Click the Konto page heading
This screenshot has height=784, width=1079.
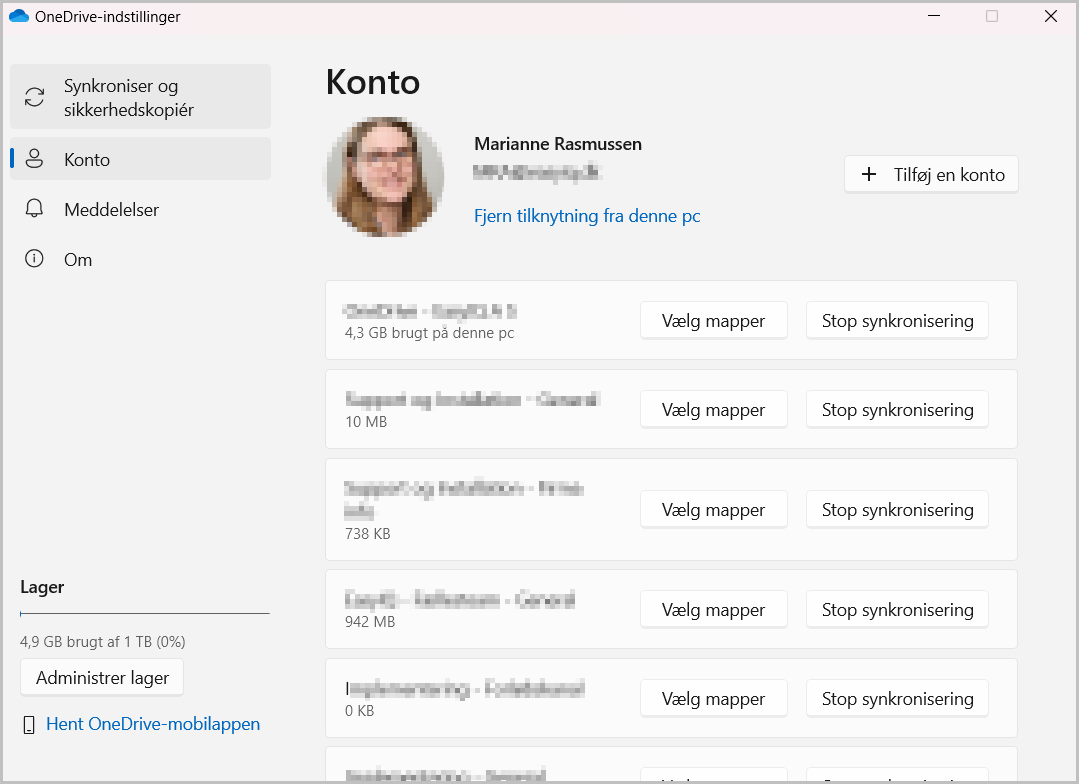373,83
